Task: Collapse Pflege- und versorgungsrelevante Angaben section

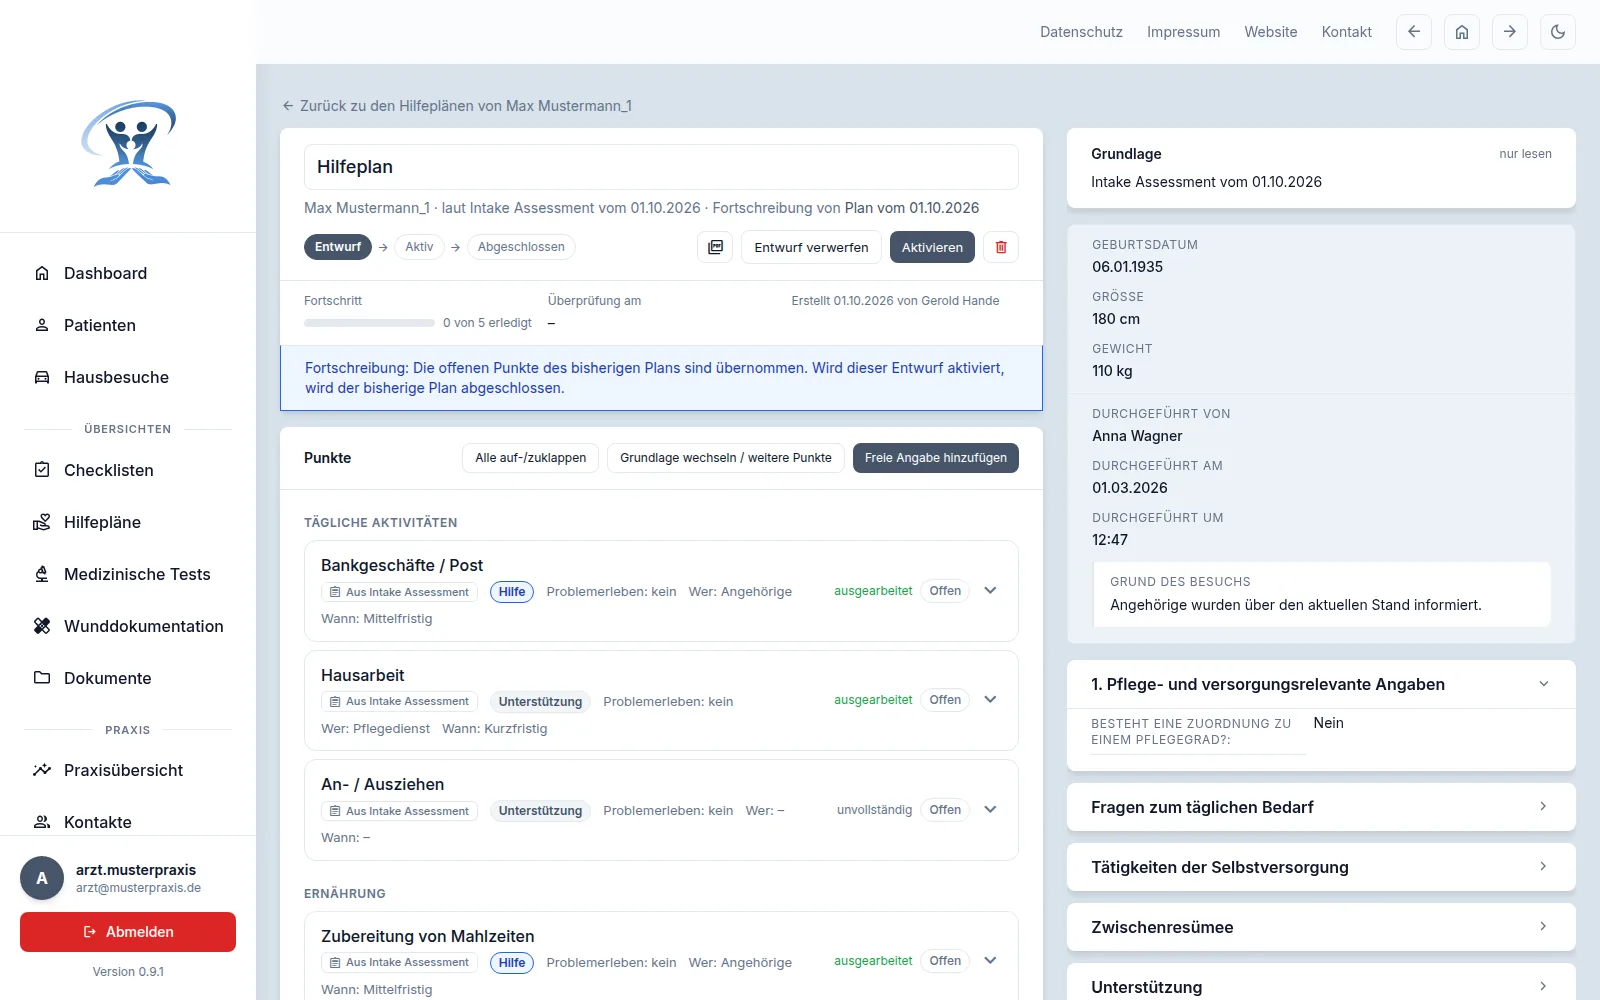Action: (x=1321, y=684)
